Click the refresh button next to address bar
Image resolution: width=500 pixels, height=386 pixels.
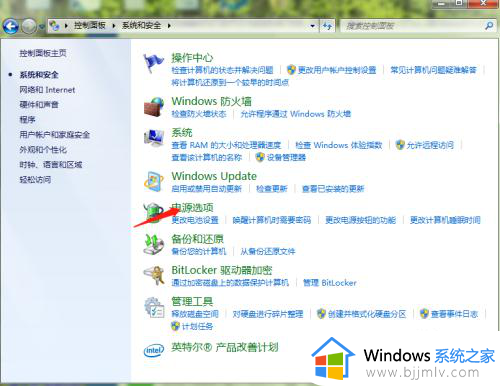click(x=328, y=26)
